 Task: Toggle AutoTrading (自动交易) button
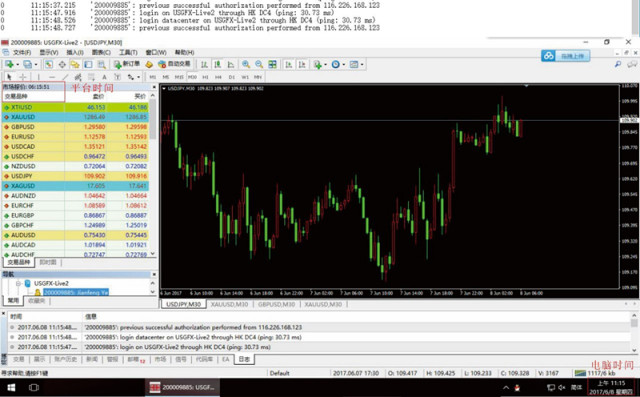point(175,64)
